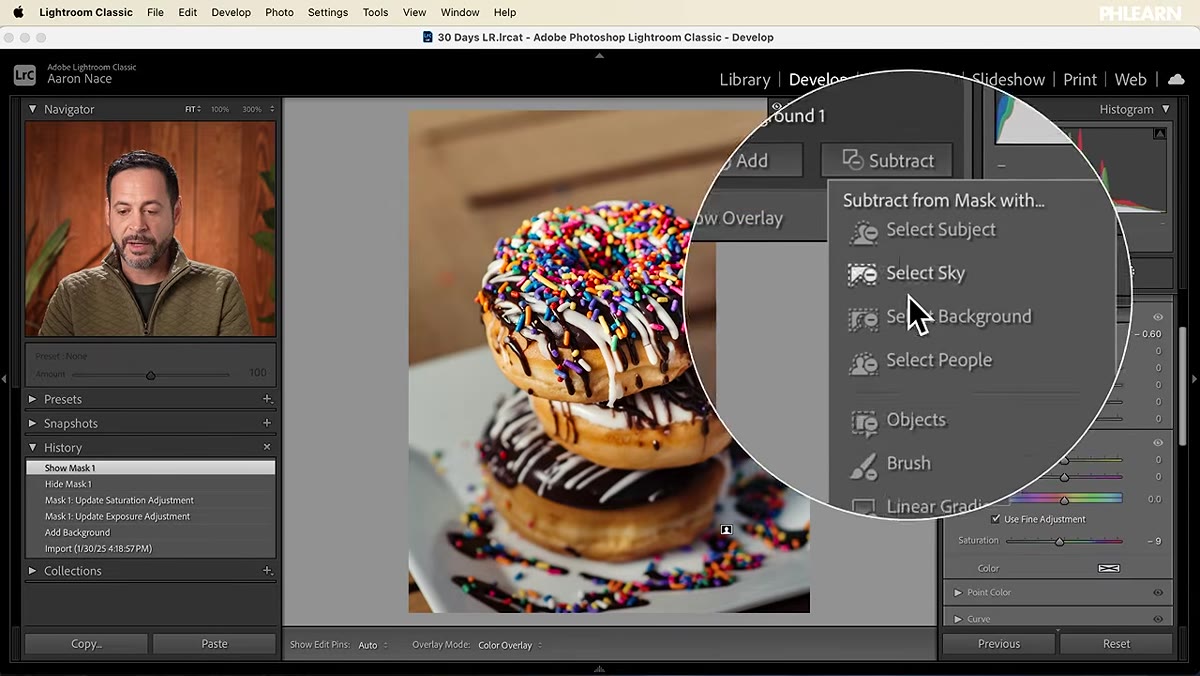Expand the Collections panel
1200x676 pixels.
(x=32, y=571)
